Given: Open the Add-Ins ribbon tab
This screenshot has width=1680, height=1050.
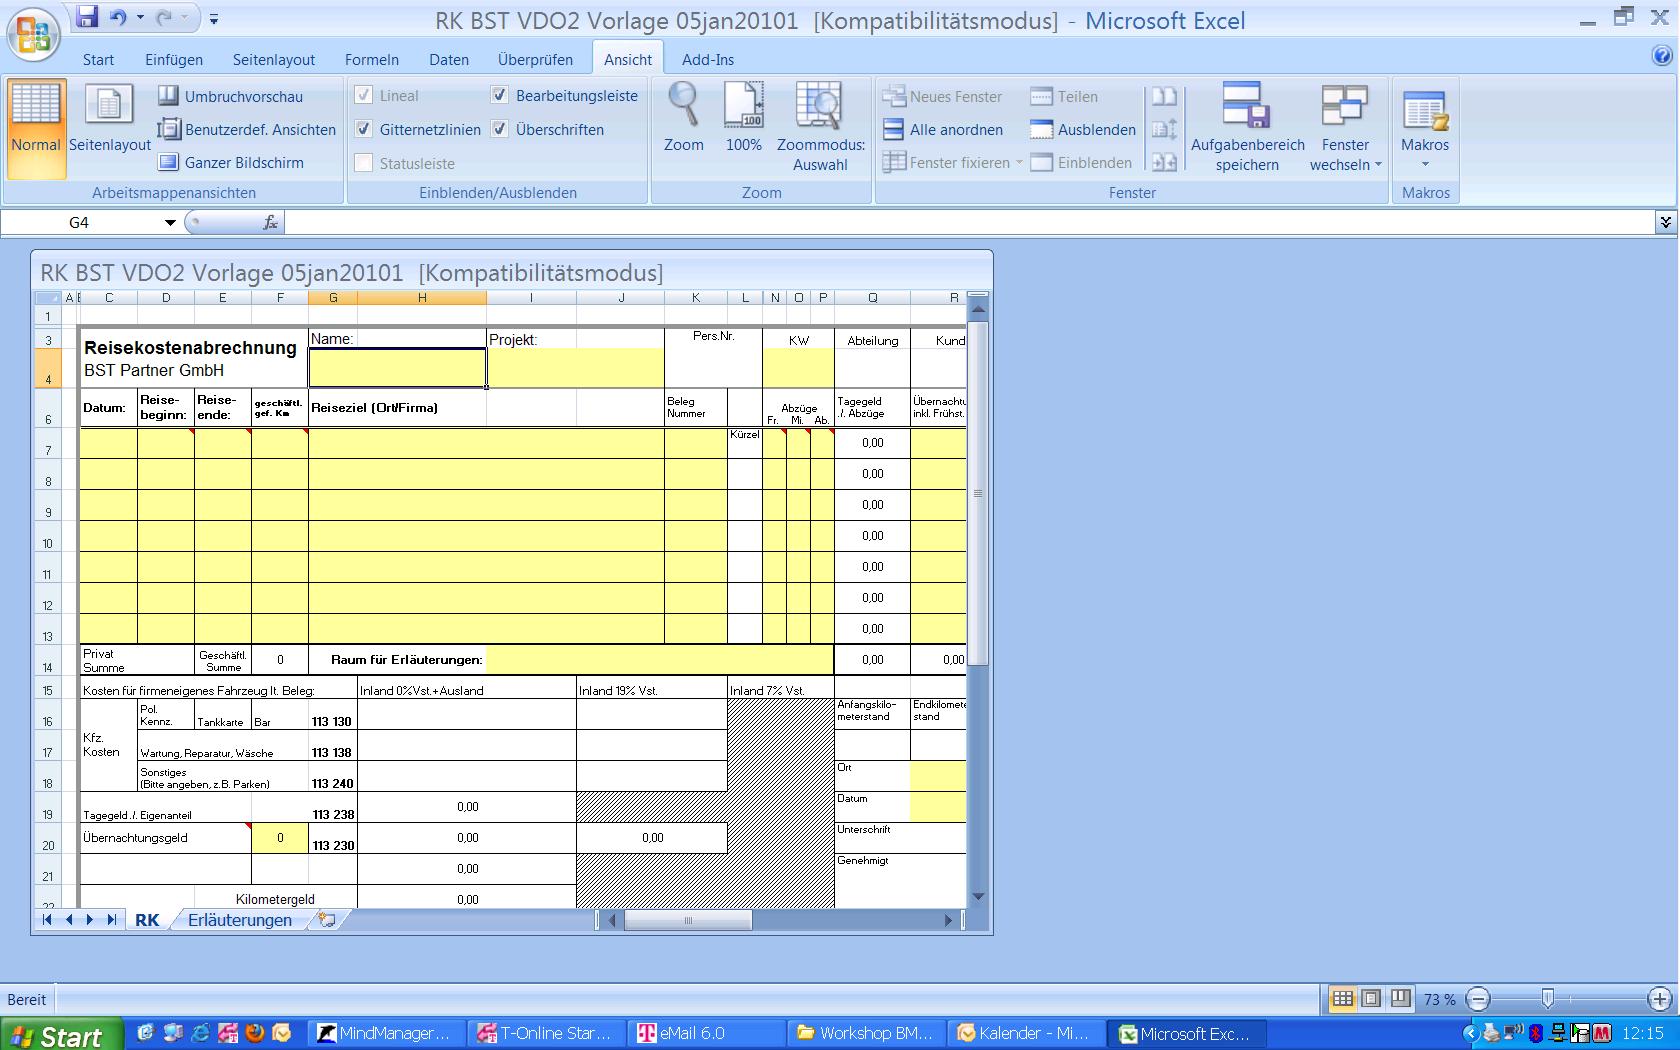Looking at the screenshot, I should (x=708, y=59).
